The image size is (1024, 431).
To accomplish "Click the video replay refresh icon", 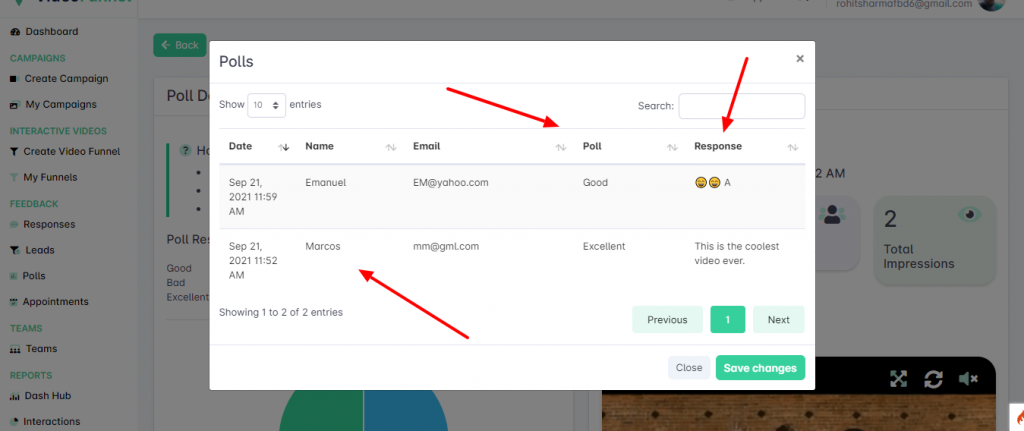I will tap(933, 379).
